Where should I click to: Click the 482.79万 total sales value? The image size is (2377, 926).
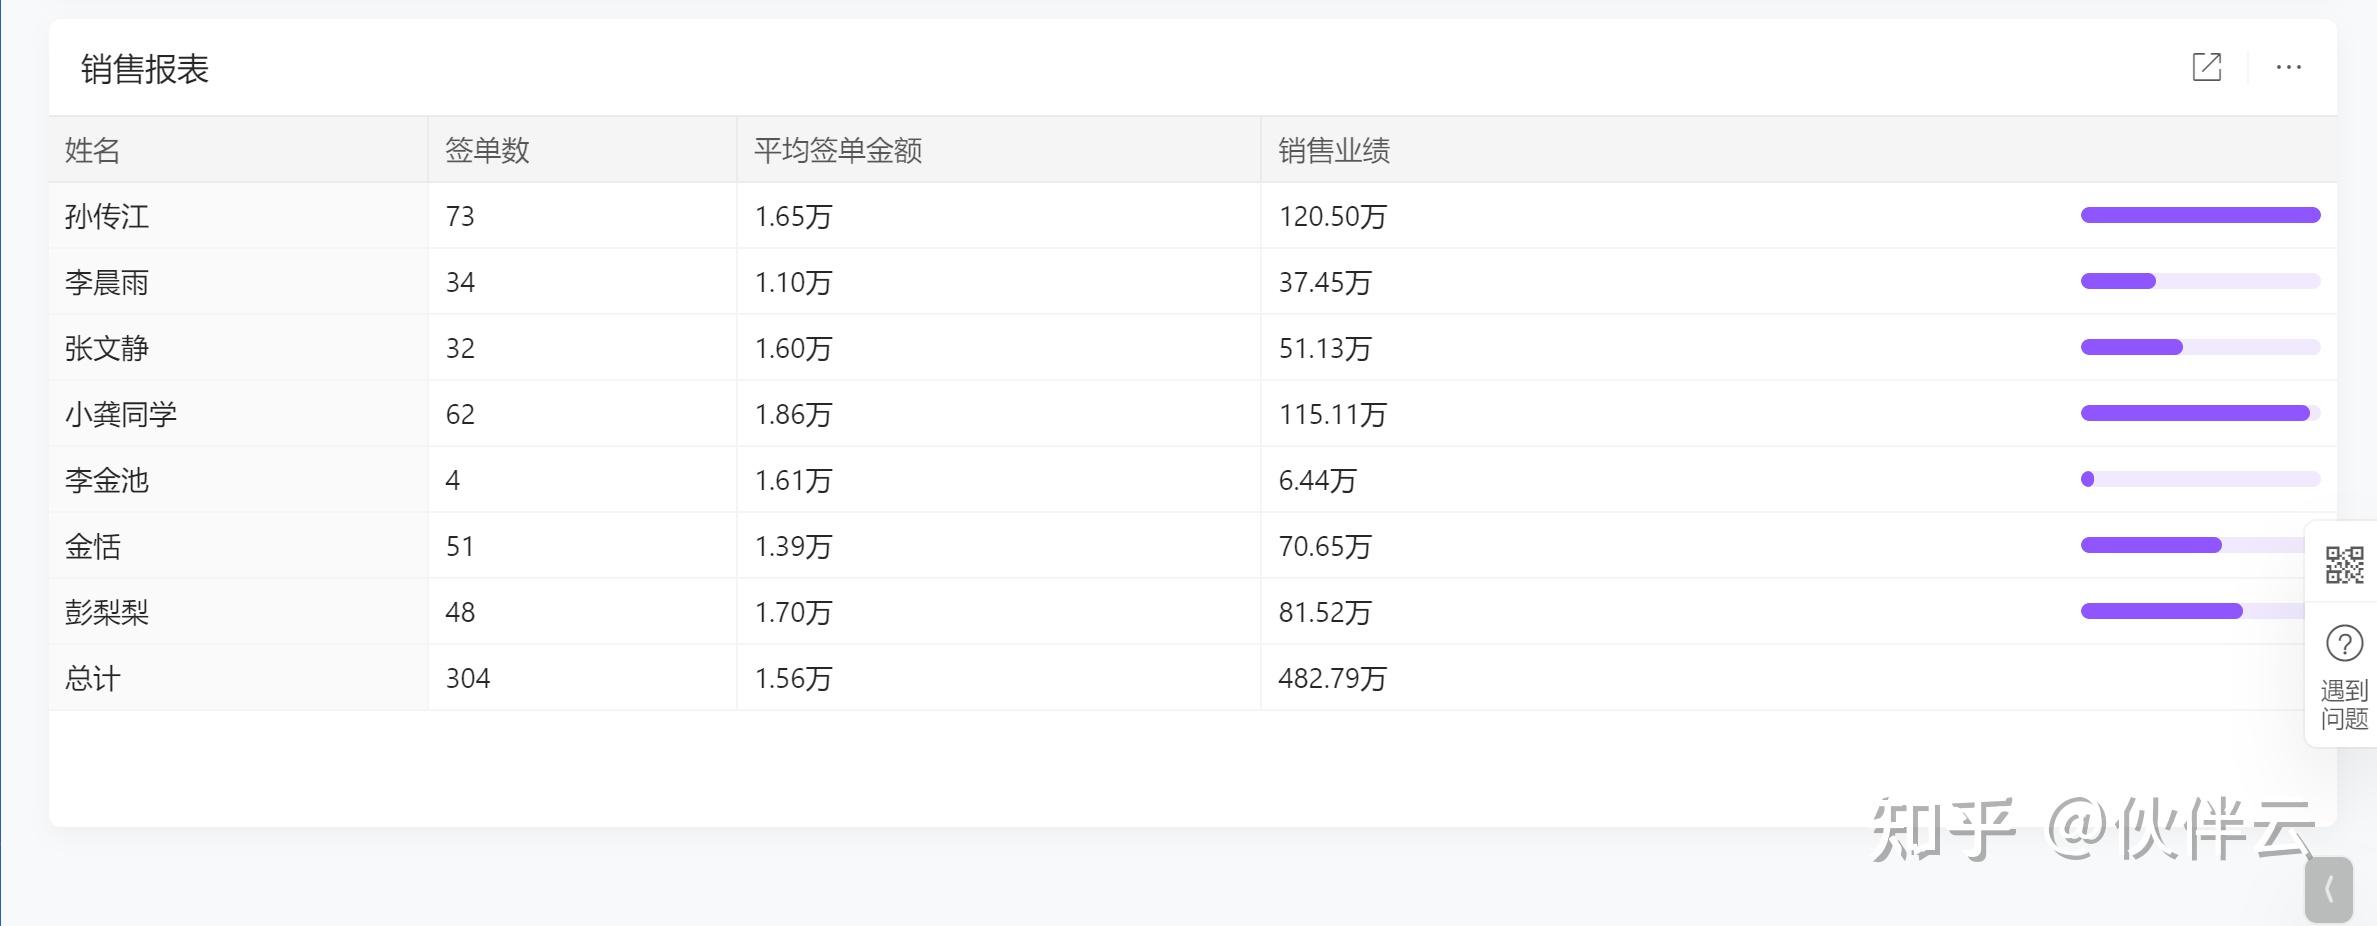tap(1332, 679)
